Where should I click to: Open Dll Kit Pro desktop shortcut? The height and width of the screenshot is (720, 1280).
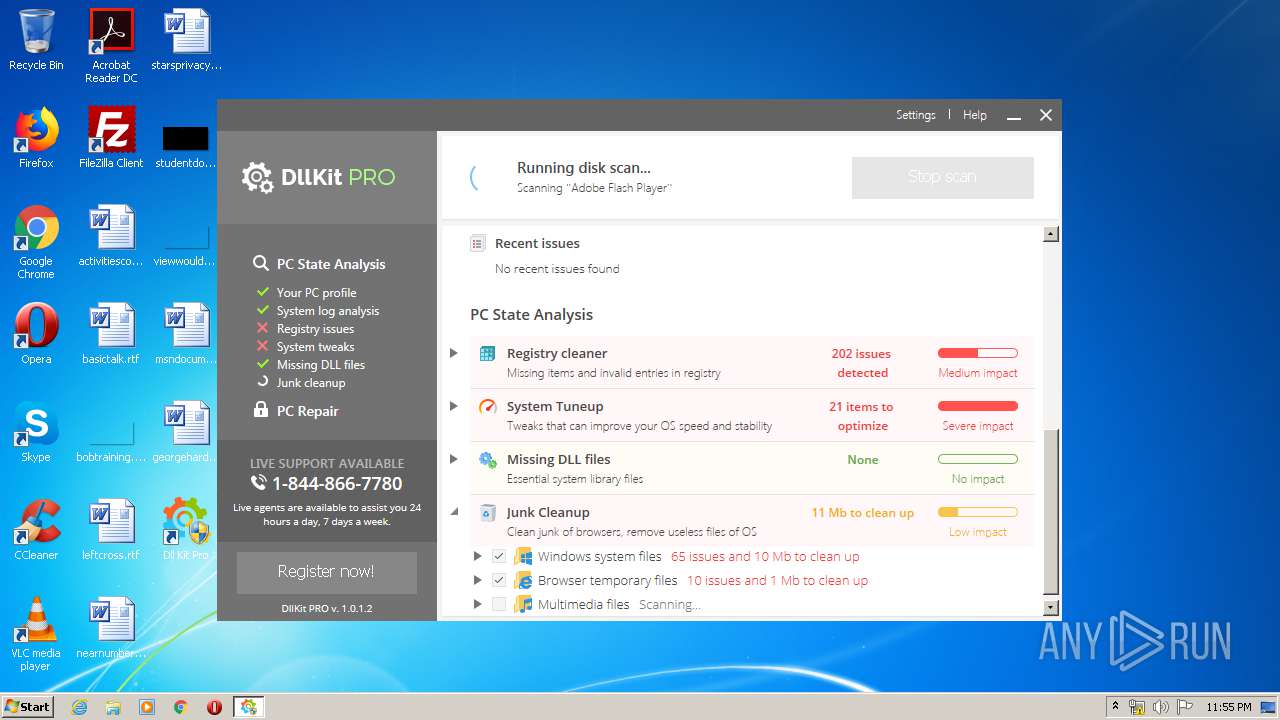[186, 530]
